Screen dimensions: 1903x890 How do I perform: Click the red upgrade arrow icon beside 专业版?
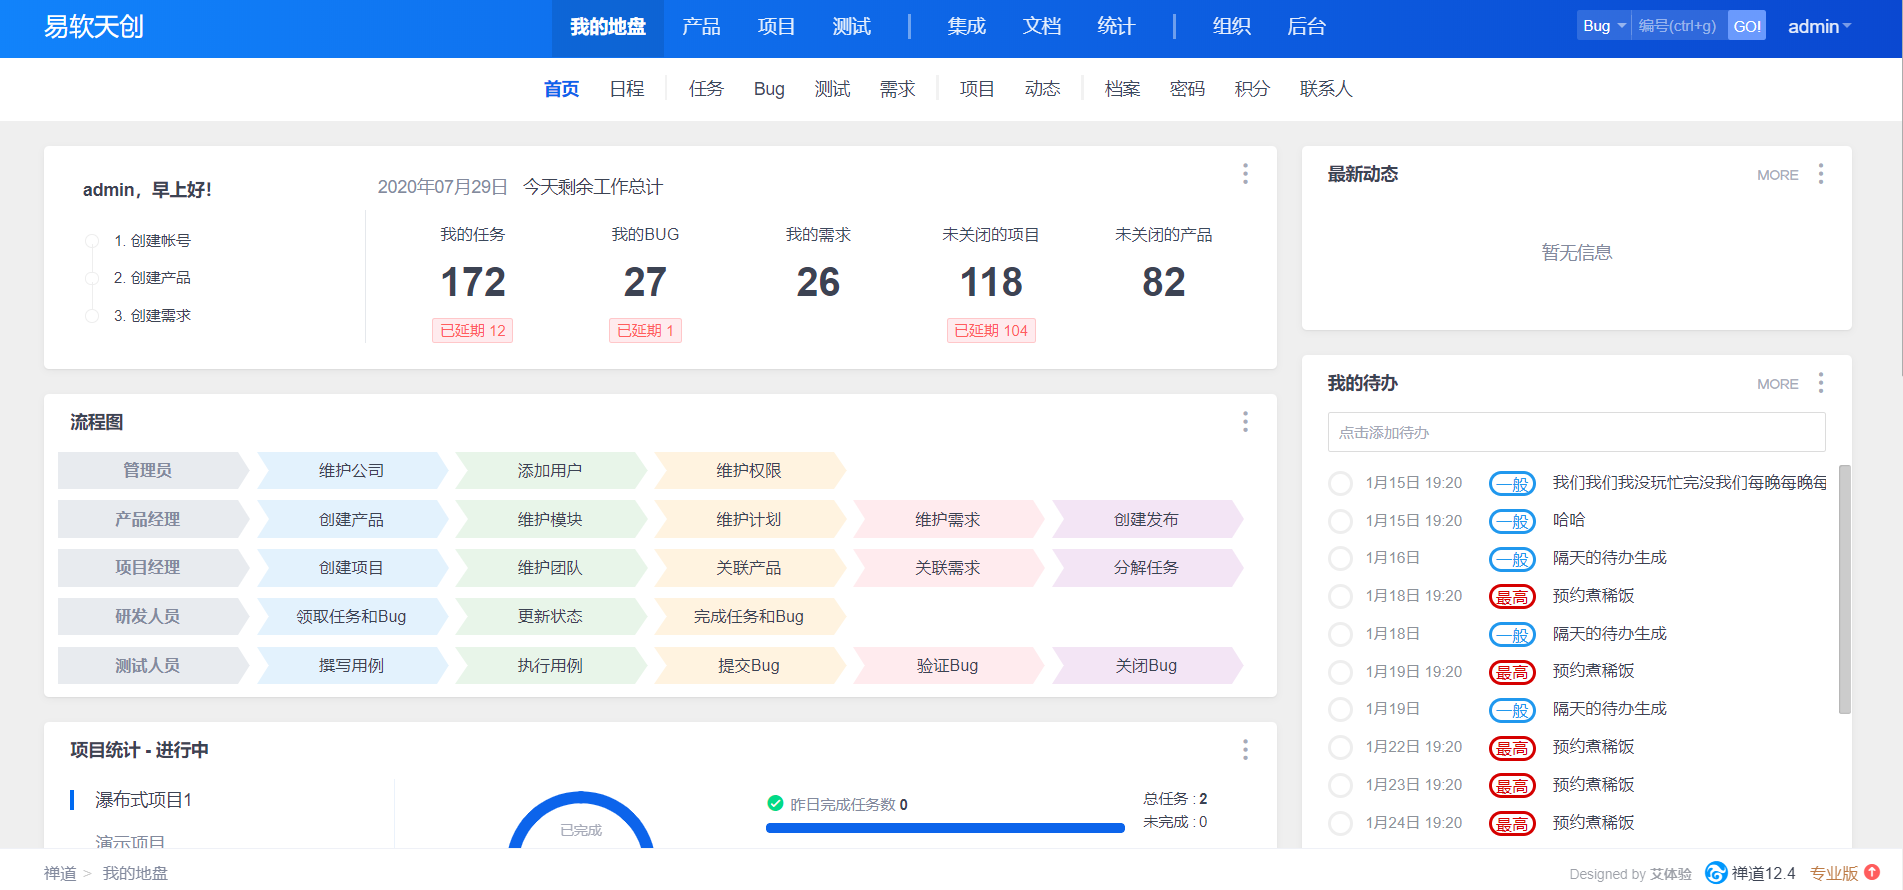[1872, 872]
